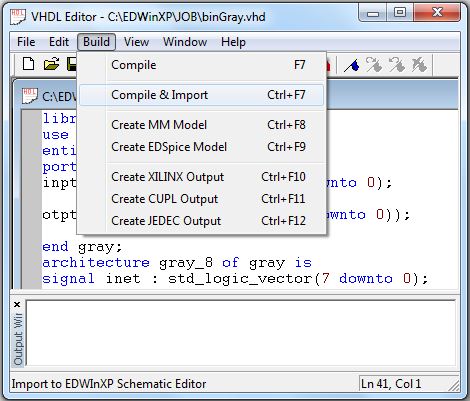The height and width of the screenshot is (401, 470).
Task: Click the clear all bookmarks flag icon
Action: pos(419,64)
